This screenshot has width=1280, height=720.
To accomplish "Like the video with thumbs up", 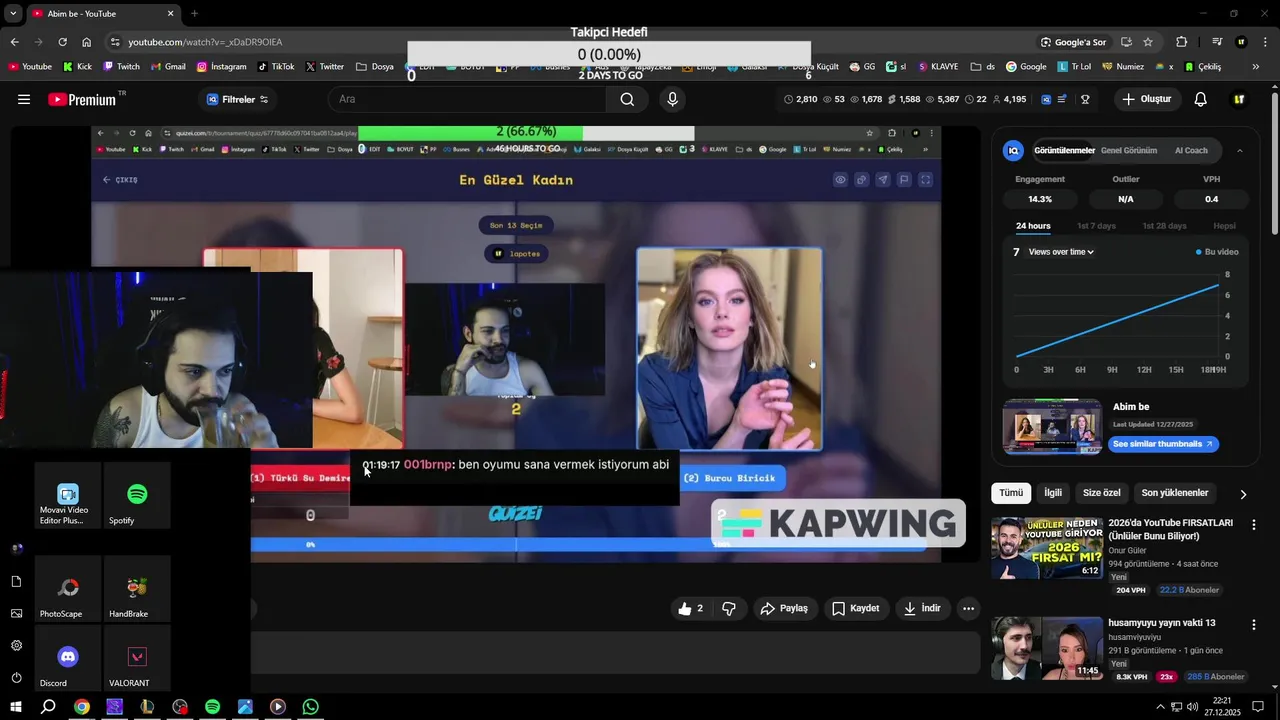I will pos(691,608).
